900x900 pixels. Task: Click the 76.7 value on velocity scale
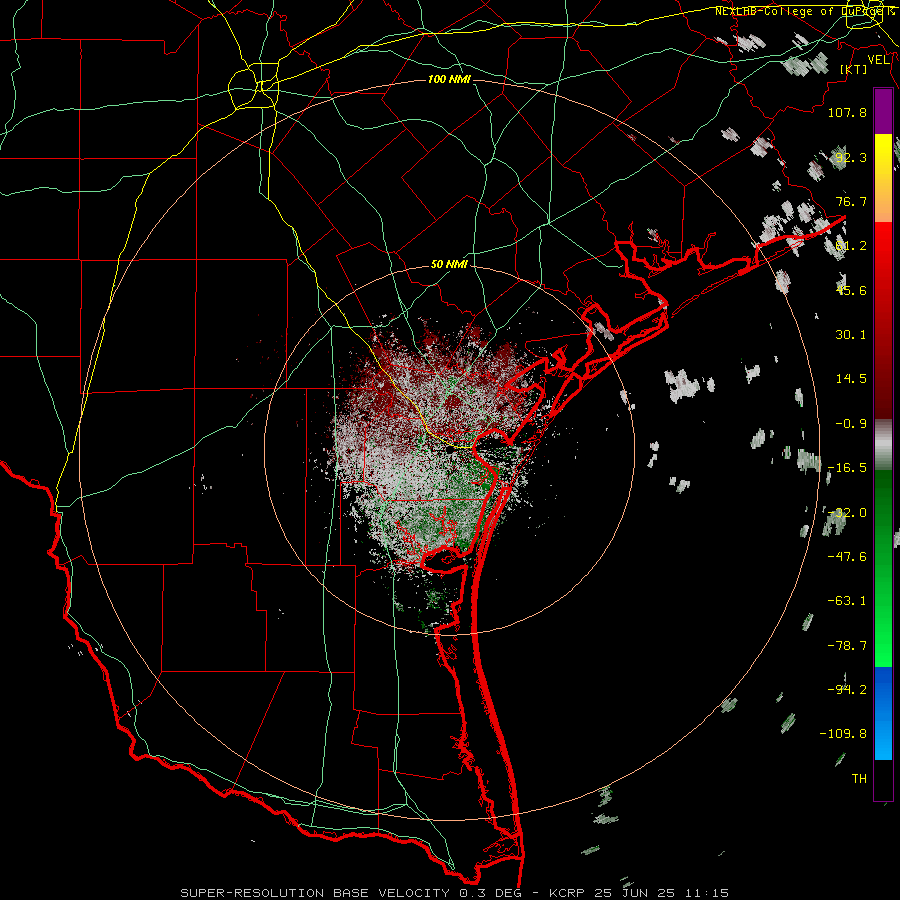[851, 201]
